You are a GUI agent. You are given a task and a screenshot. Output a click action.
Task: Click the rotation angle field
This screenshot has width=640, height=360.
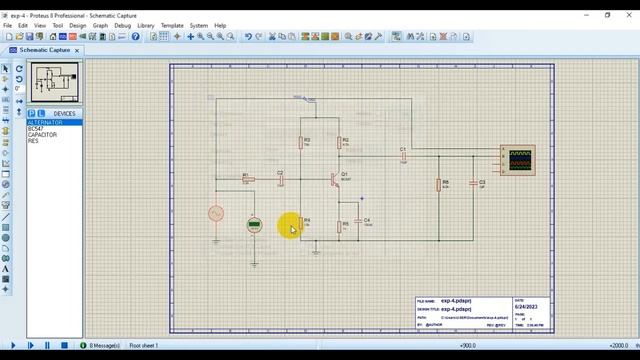click(x=19, y=89)
